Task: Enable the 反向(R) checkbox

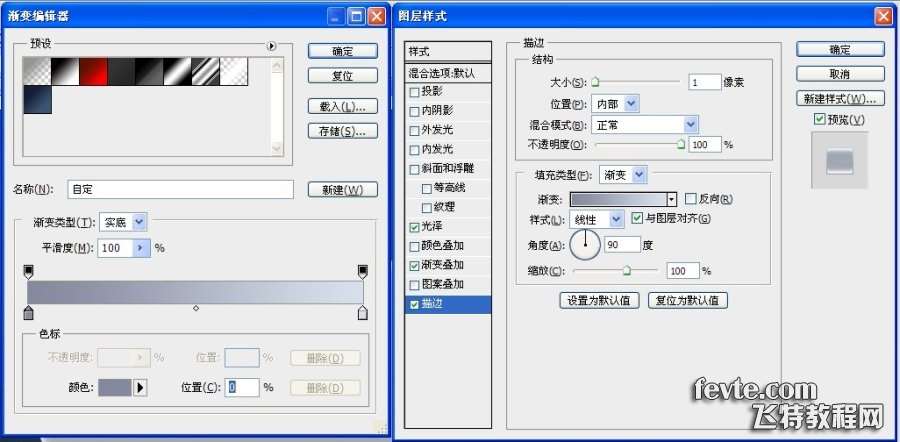Action: (x=690, y=199)
